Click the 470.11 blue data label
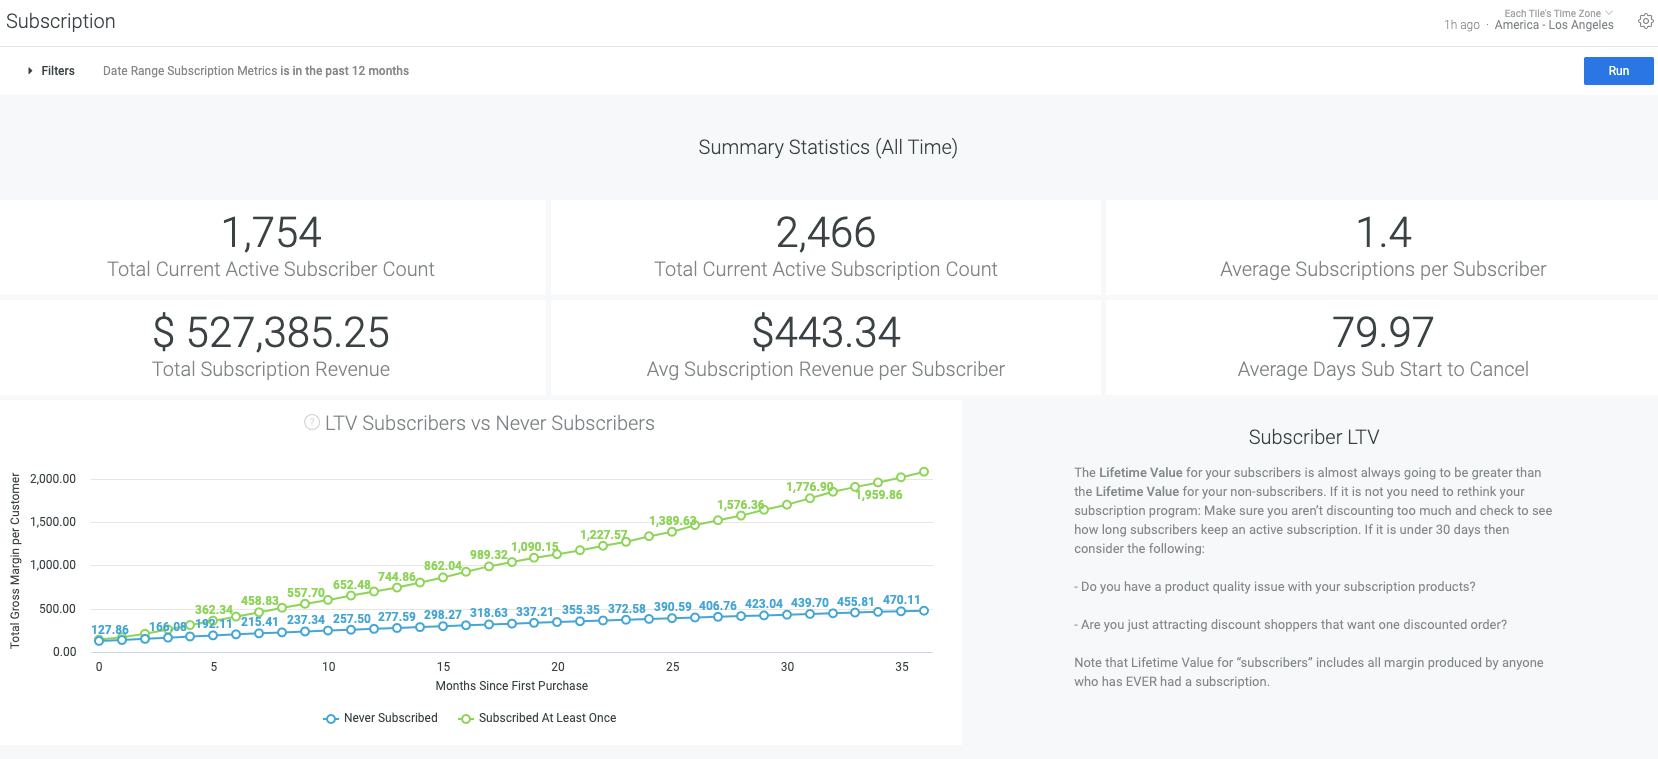This screenshot has height=759, width=1658. click(x=902, y=600)
